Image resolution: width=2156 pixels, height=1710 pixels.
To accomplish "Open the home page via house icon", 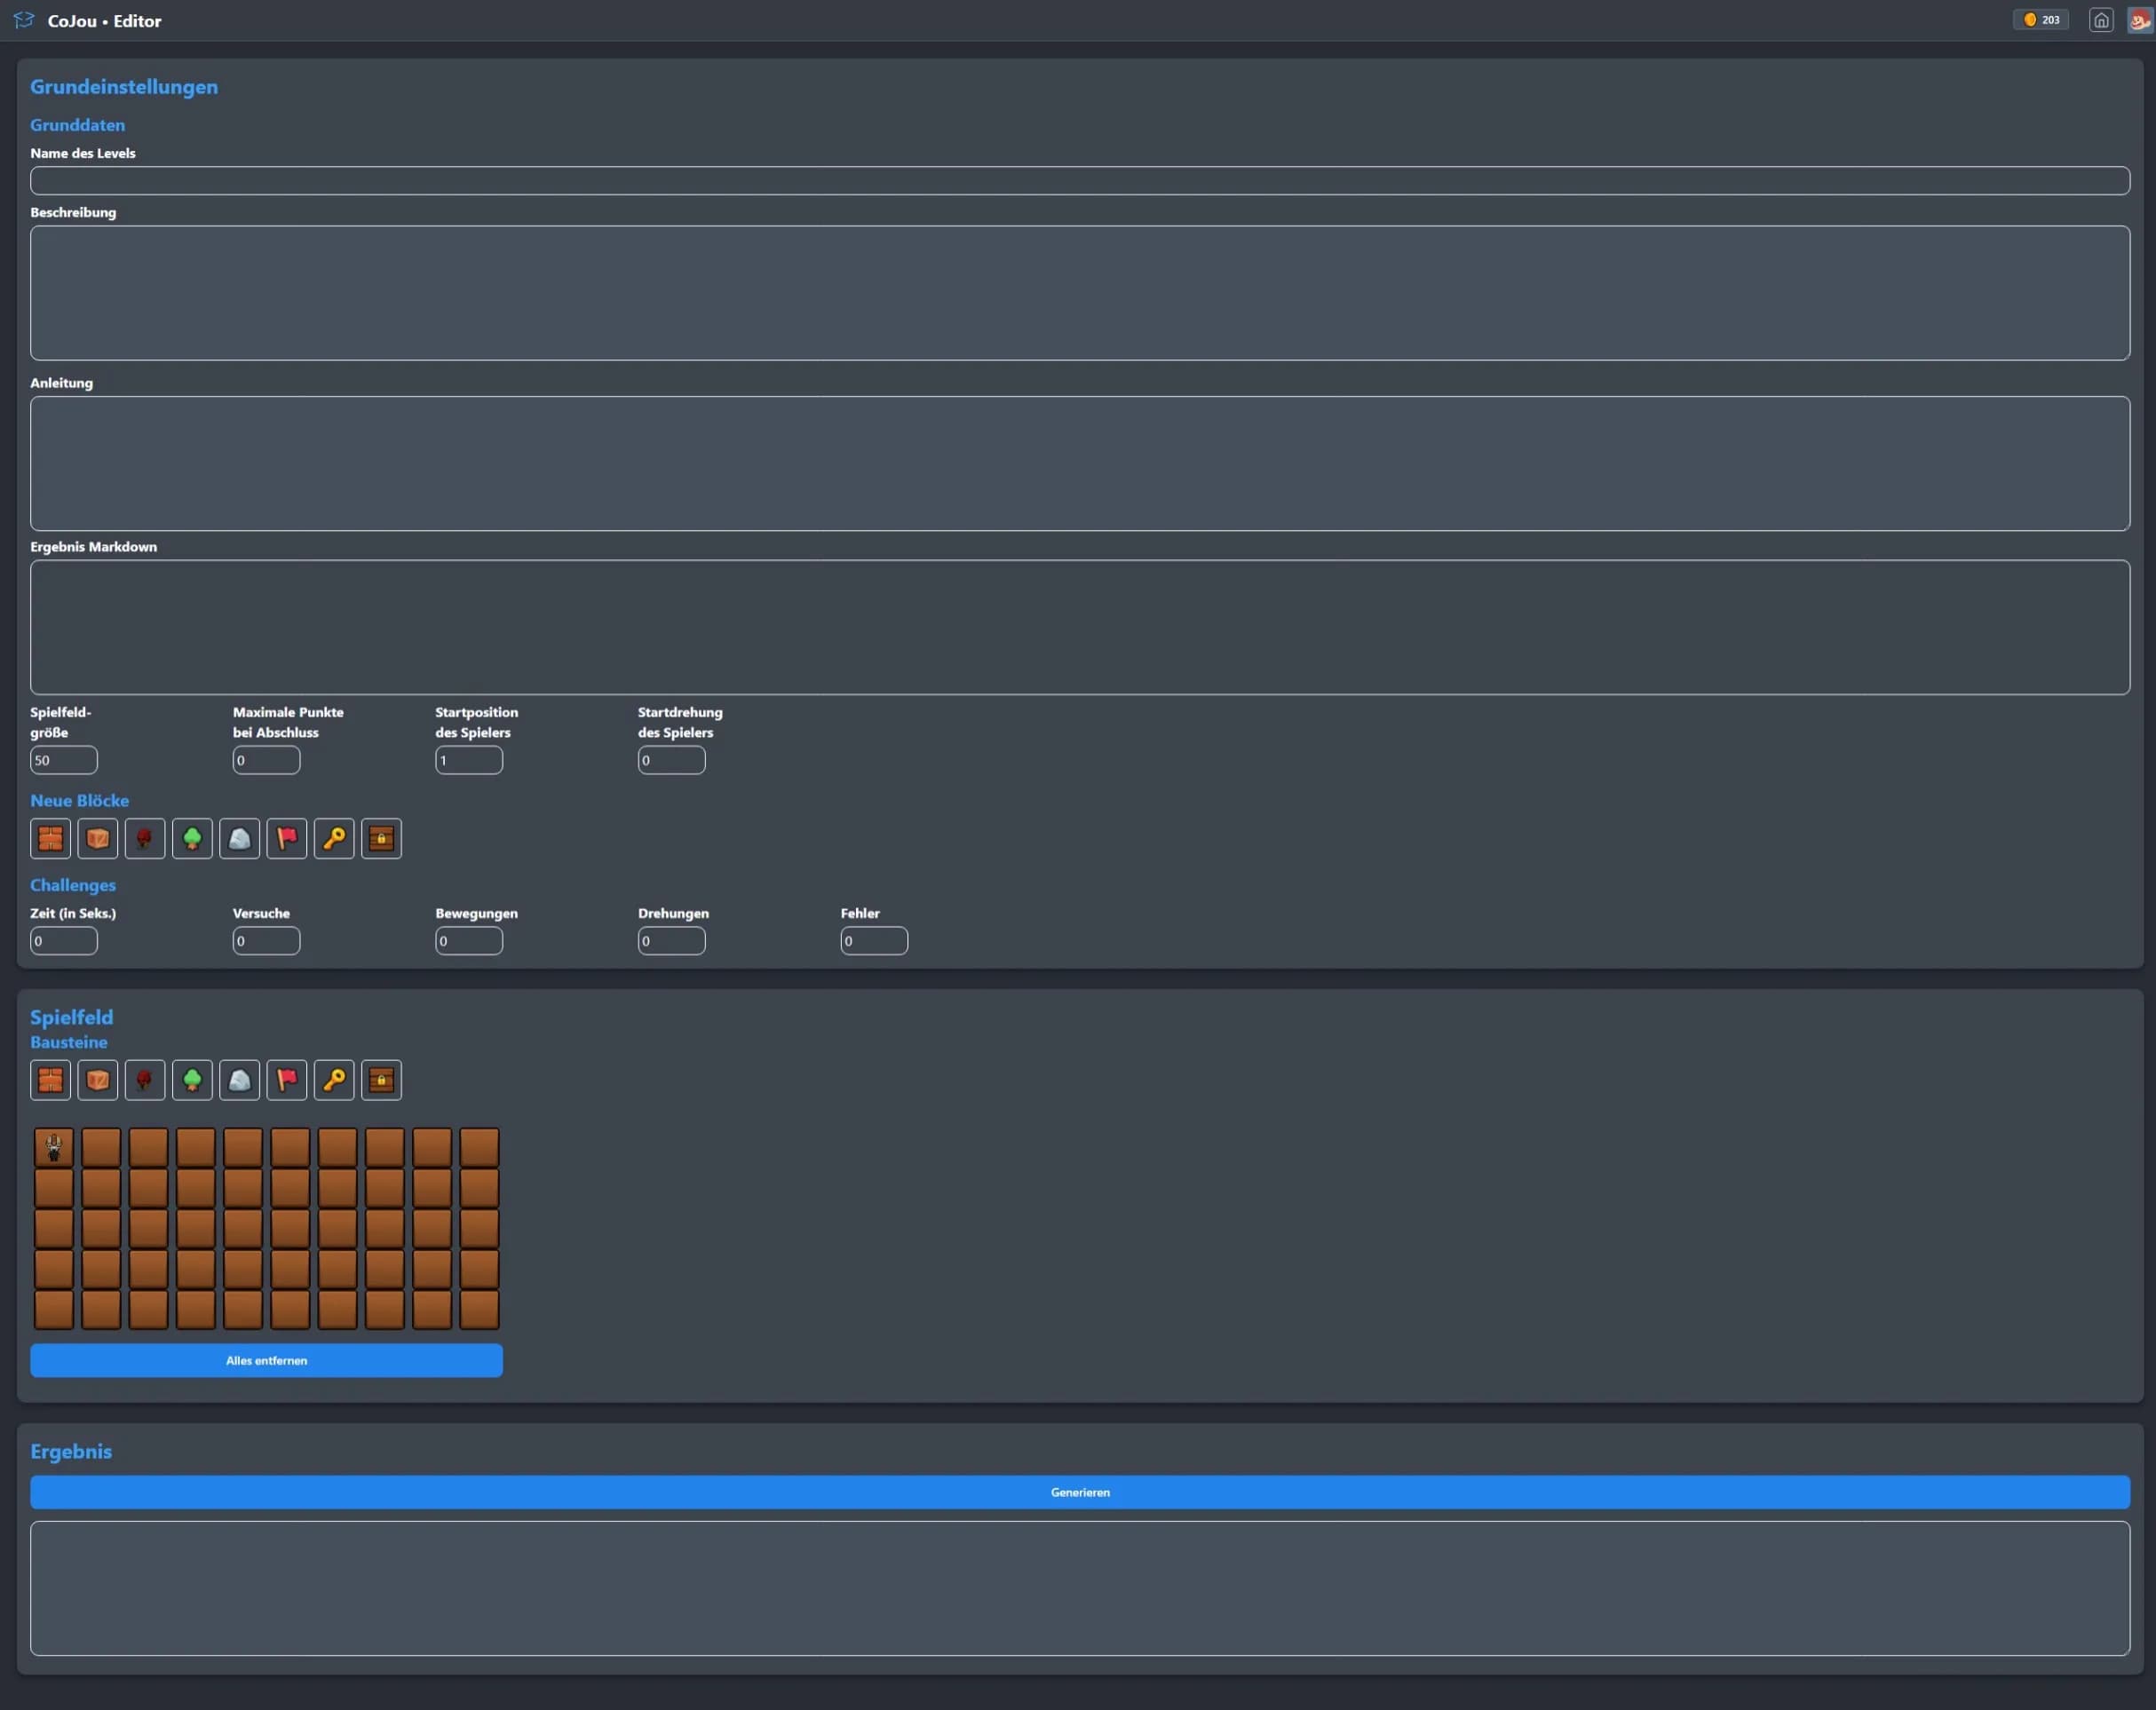I will [x=2101, y=20].
